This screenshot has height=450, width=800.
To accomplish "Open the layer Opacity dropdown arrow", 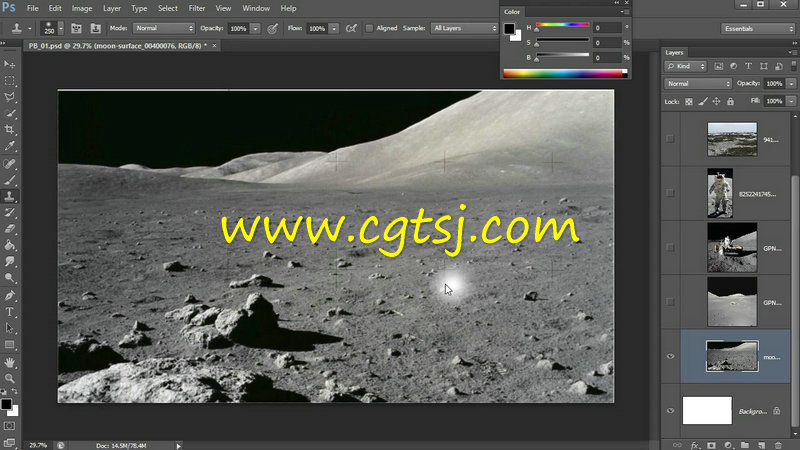I will (x=791, y=84).
